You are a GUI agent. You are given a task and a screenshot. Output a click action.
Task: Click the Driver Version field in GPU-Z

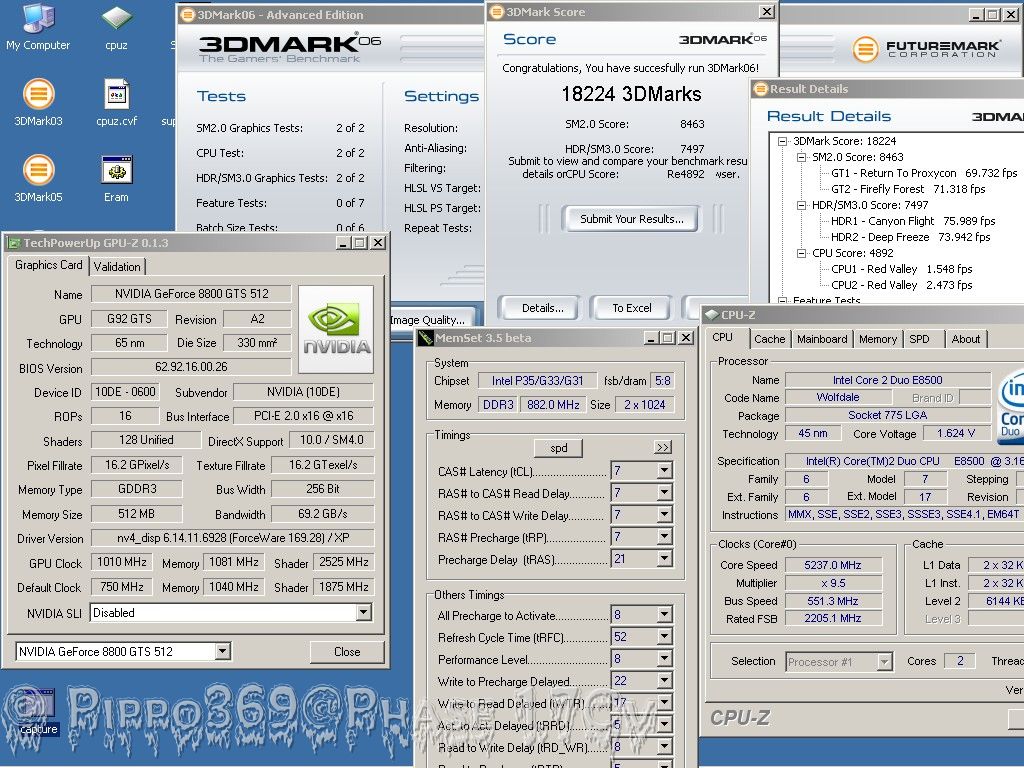coord(232,538)
